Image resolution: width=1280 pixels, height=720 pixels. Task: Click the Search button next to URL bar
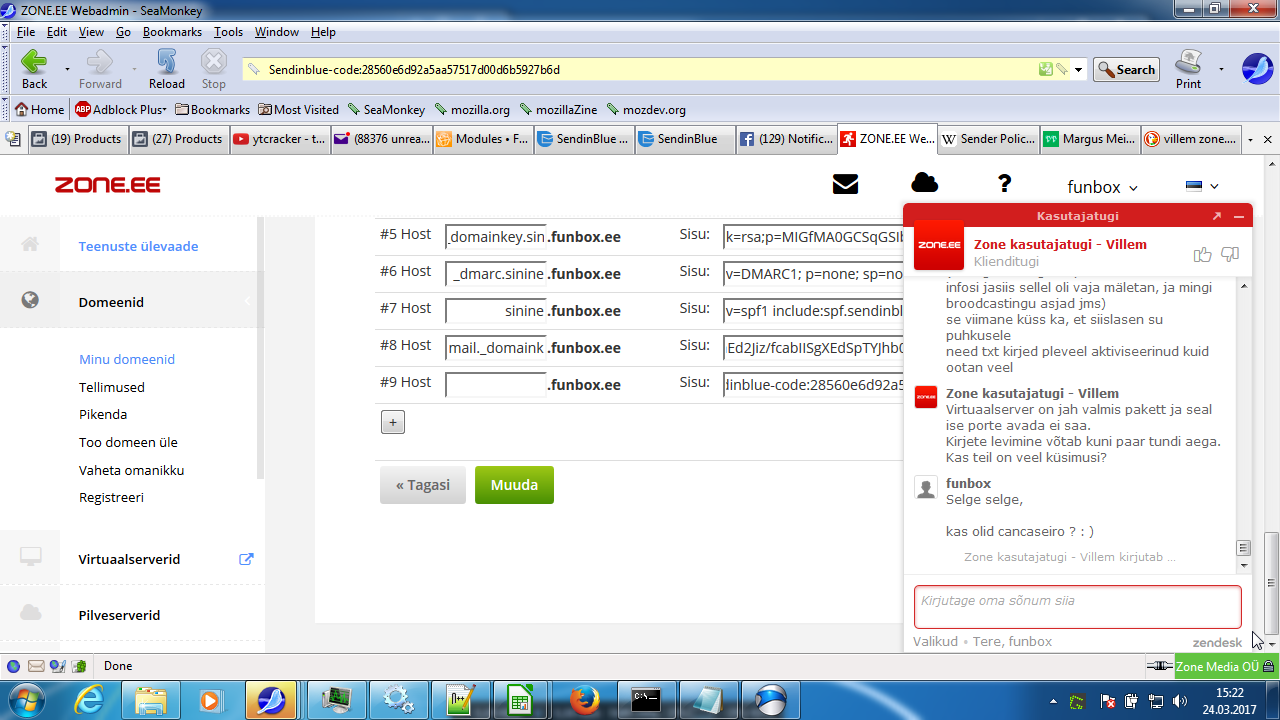click(1126, 70)
